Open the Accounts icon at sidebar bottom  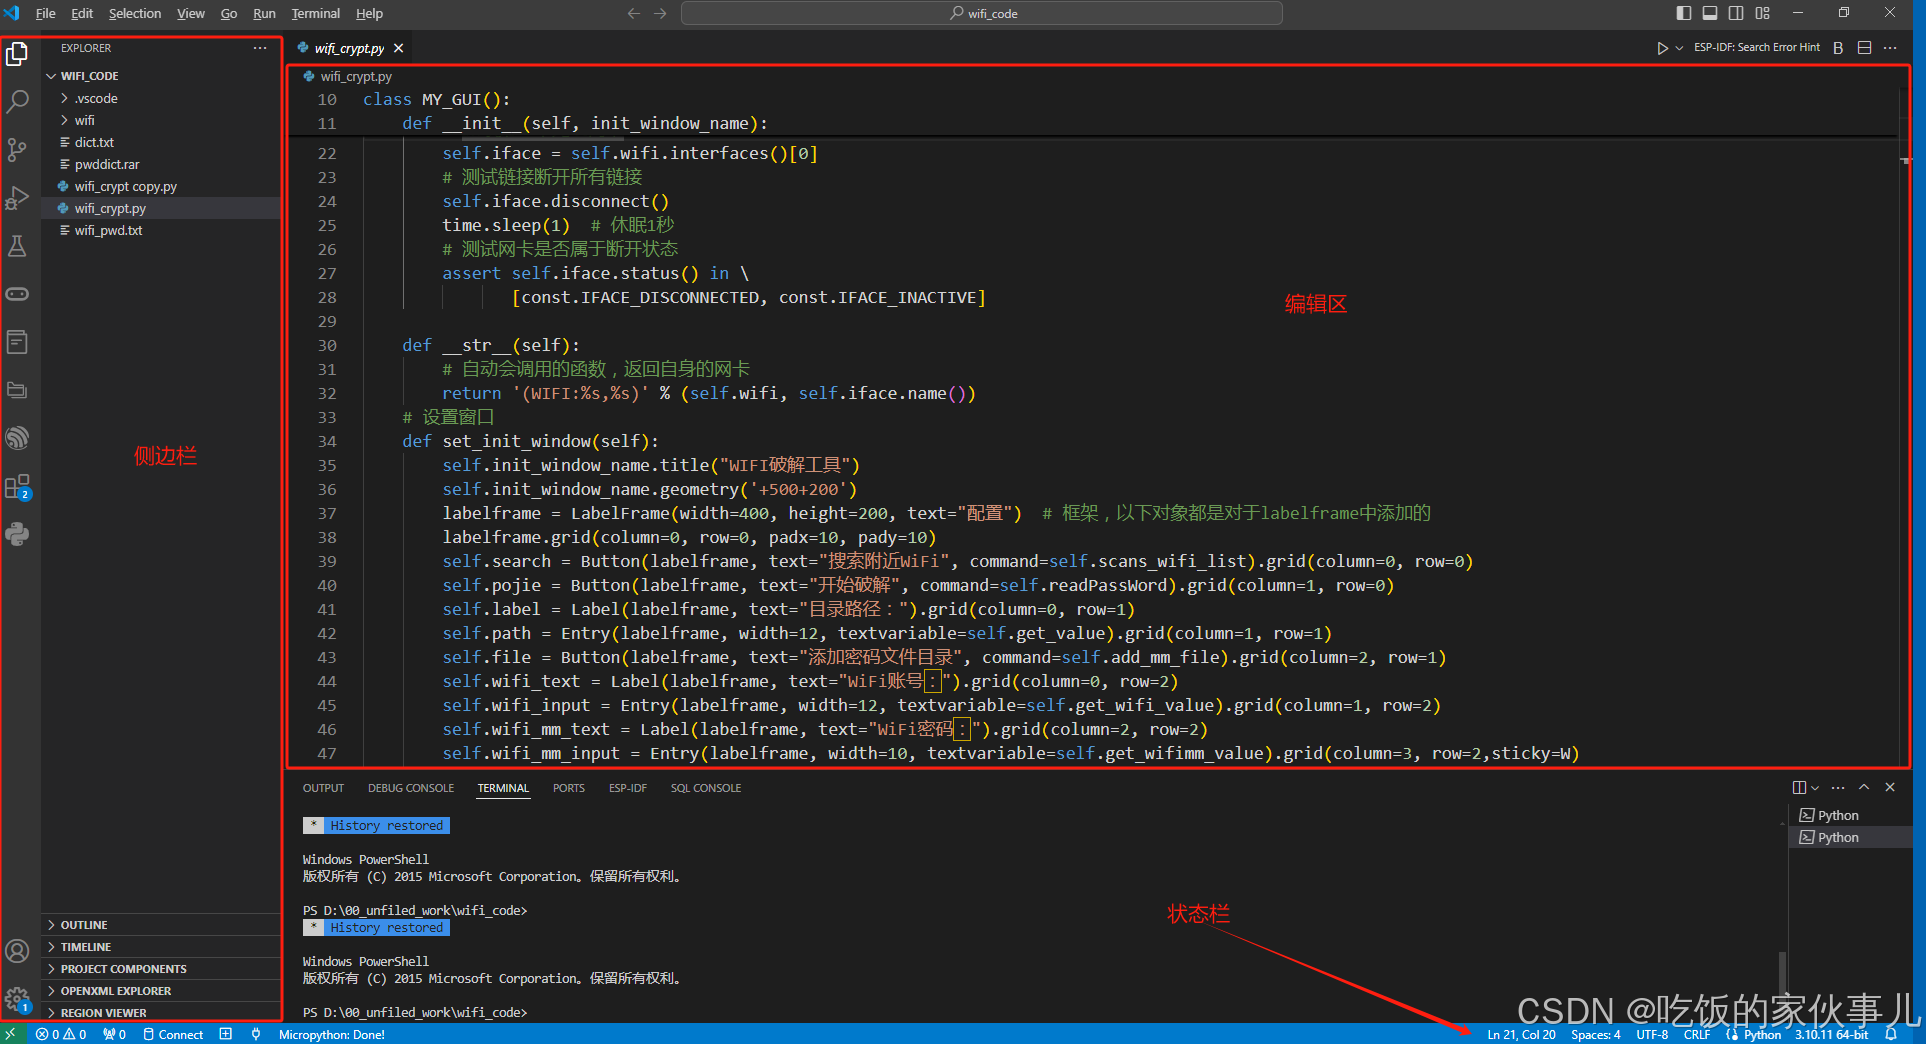pyautogui.click(x=17, y=951)
